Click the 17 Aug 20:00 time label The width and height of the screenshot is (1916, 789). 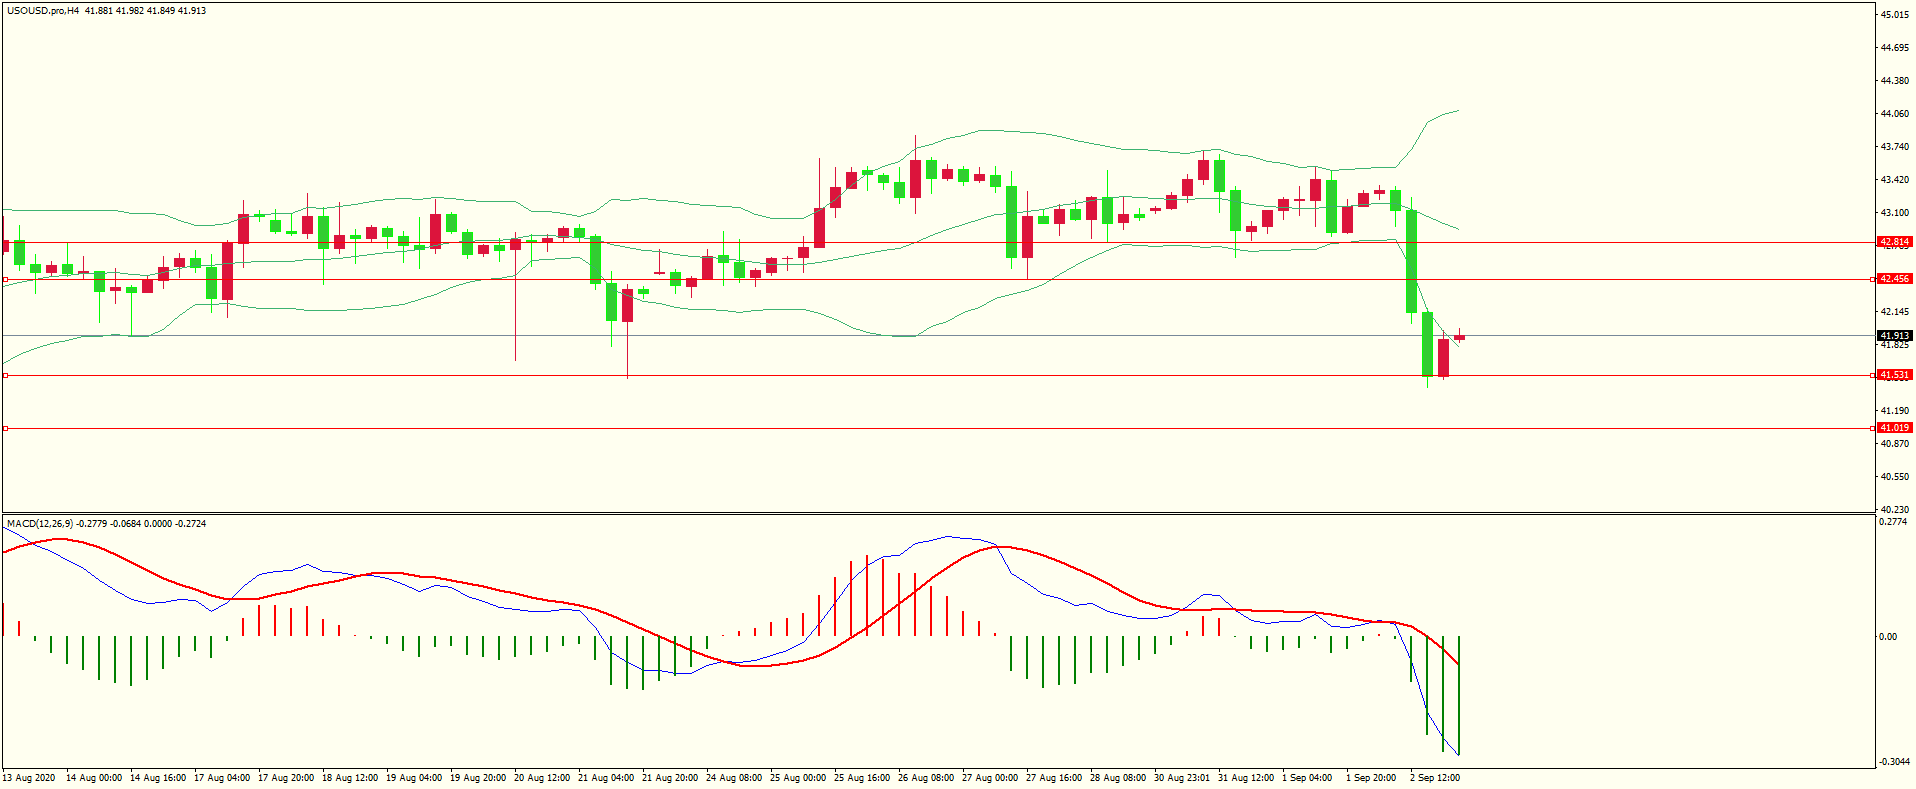(286, 778)
